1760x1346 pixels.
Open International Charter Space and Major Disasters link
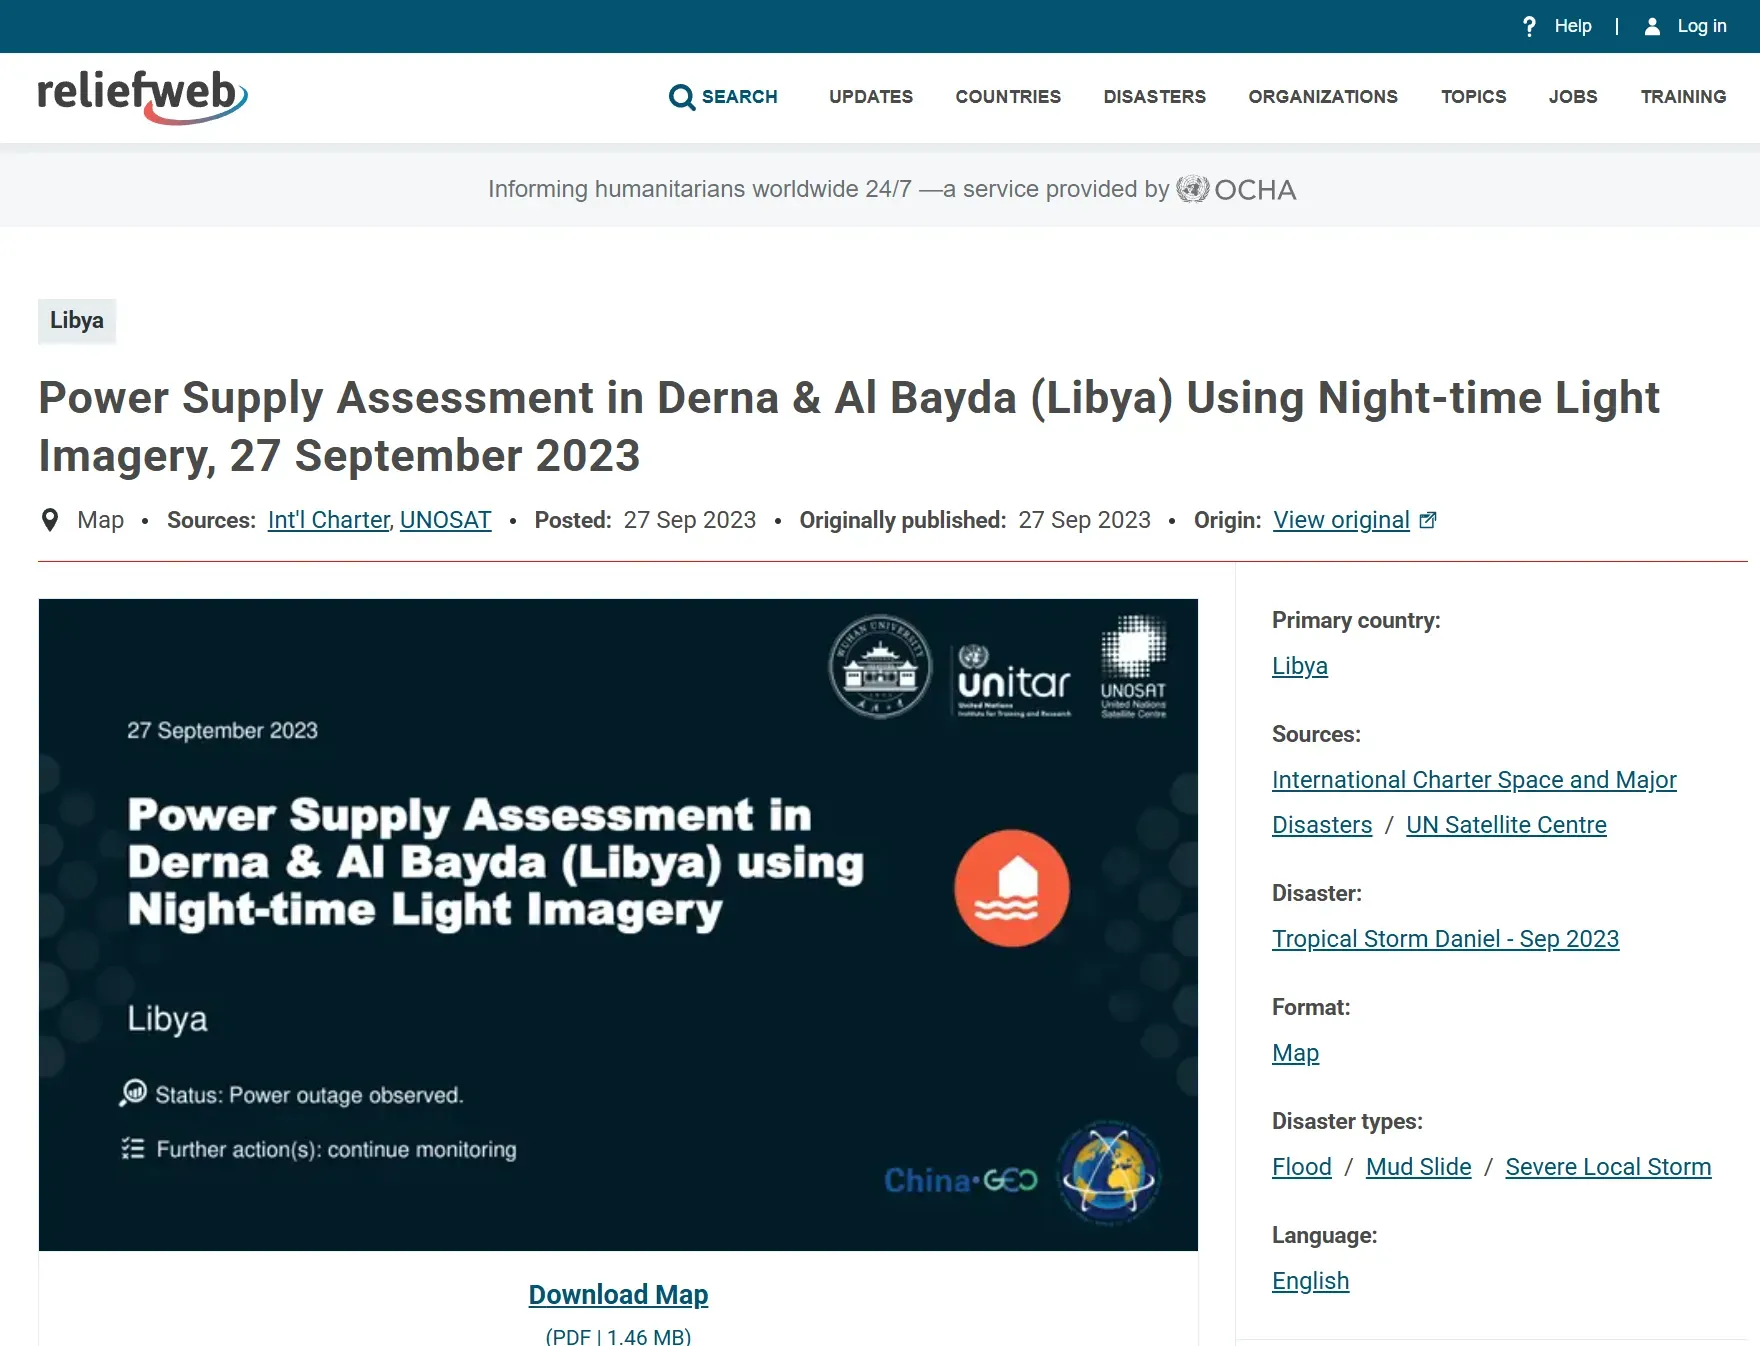pos(1474,802)
